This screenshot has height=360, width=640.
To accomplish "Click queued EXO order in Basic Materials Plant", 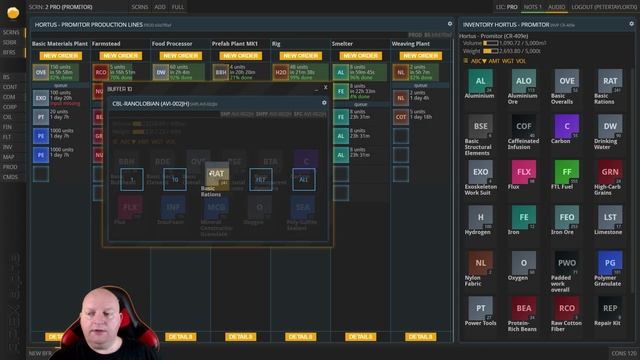I will click(41, 98).
